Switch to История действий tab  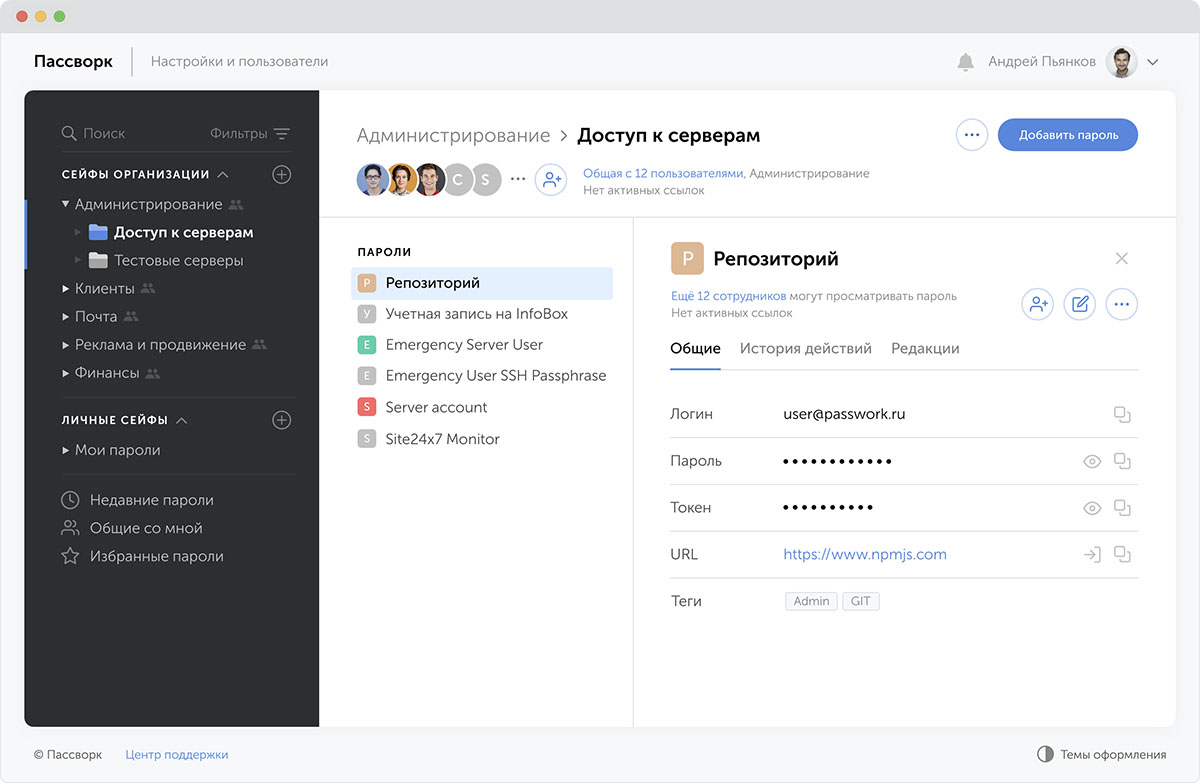(805, 349)
